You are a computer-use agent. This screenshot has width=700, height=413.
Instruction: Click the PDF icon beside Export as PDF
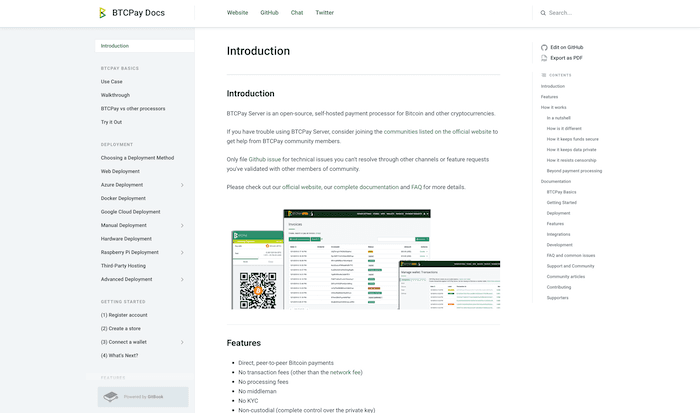point(544,58)
